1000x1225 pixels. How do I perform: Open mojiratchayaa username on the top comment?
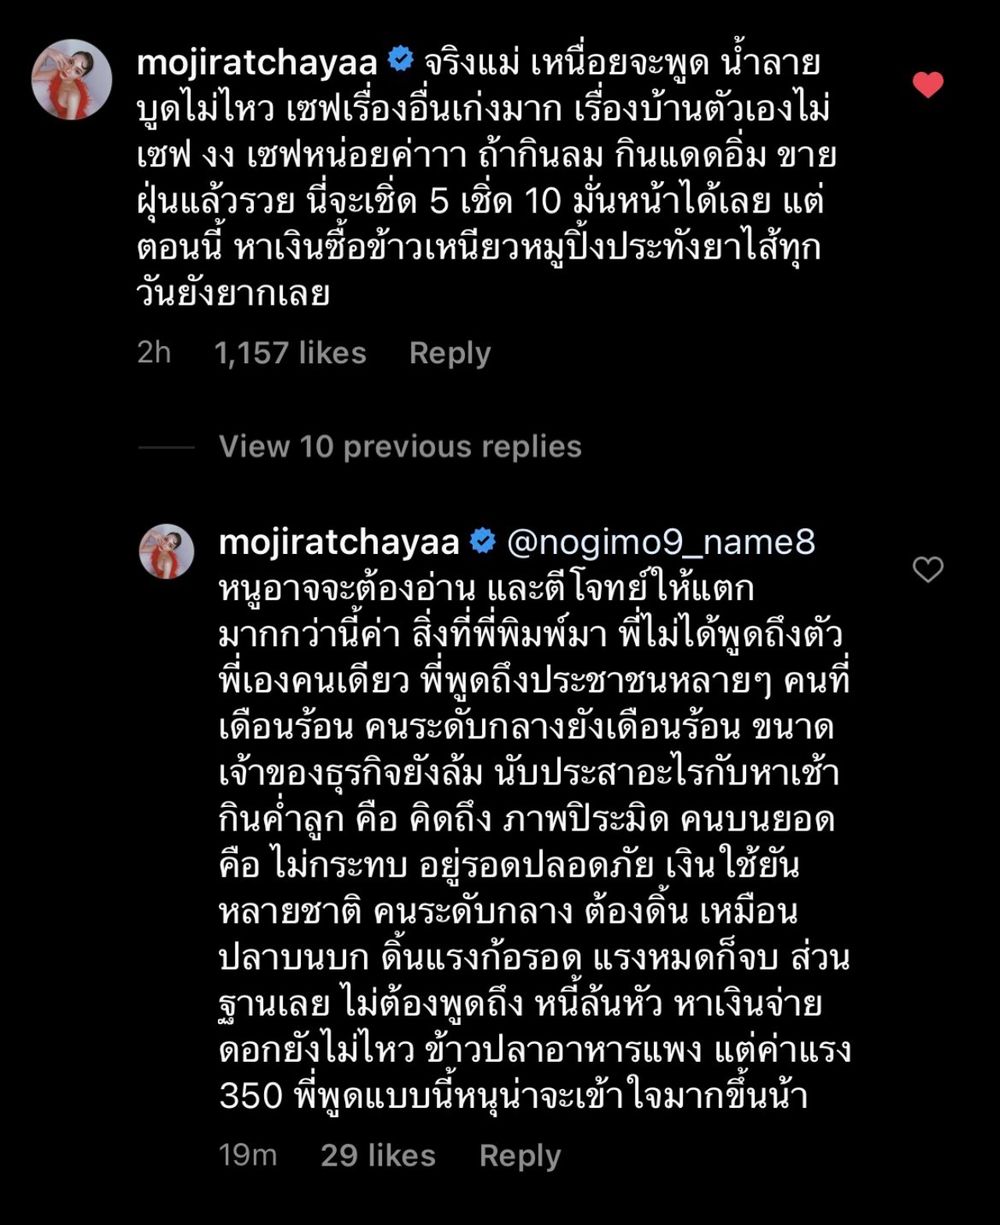pyautogui.click(x=257, y=63)
